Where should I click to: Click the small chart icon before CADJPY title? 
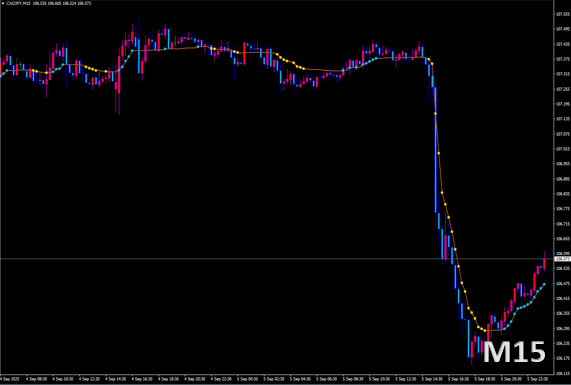(3, 3)
